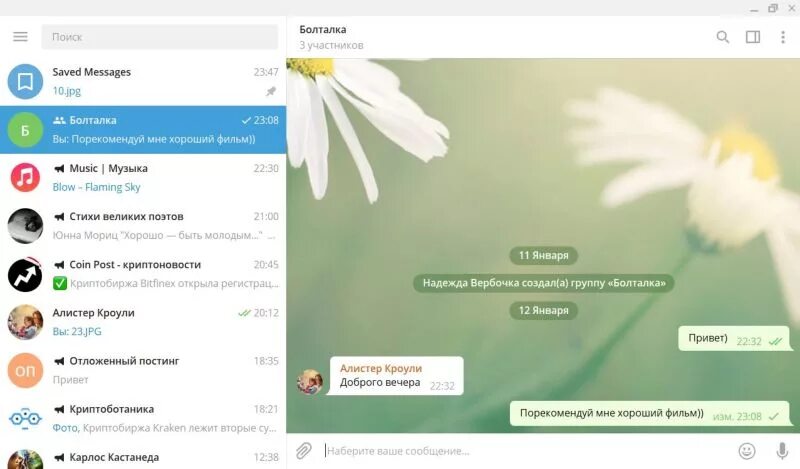
Task: Open the emoji smiley picker
Action: (747, 451)
